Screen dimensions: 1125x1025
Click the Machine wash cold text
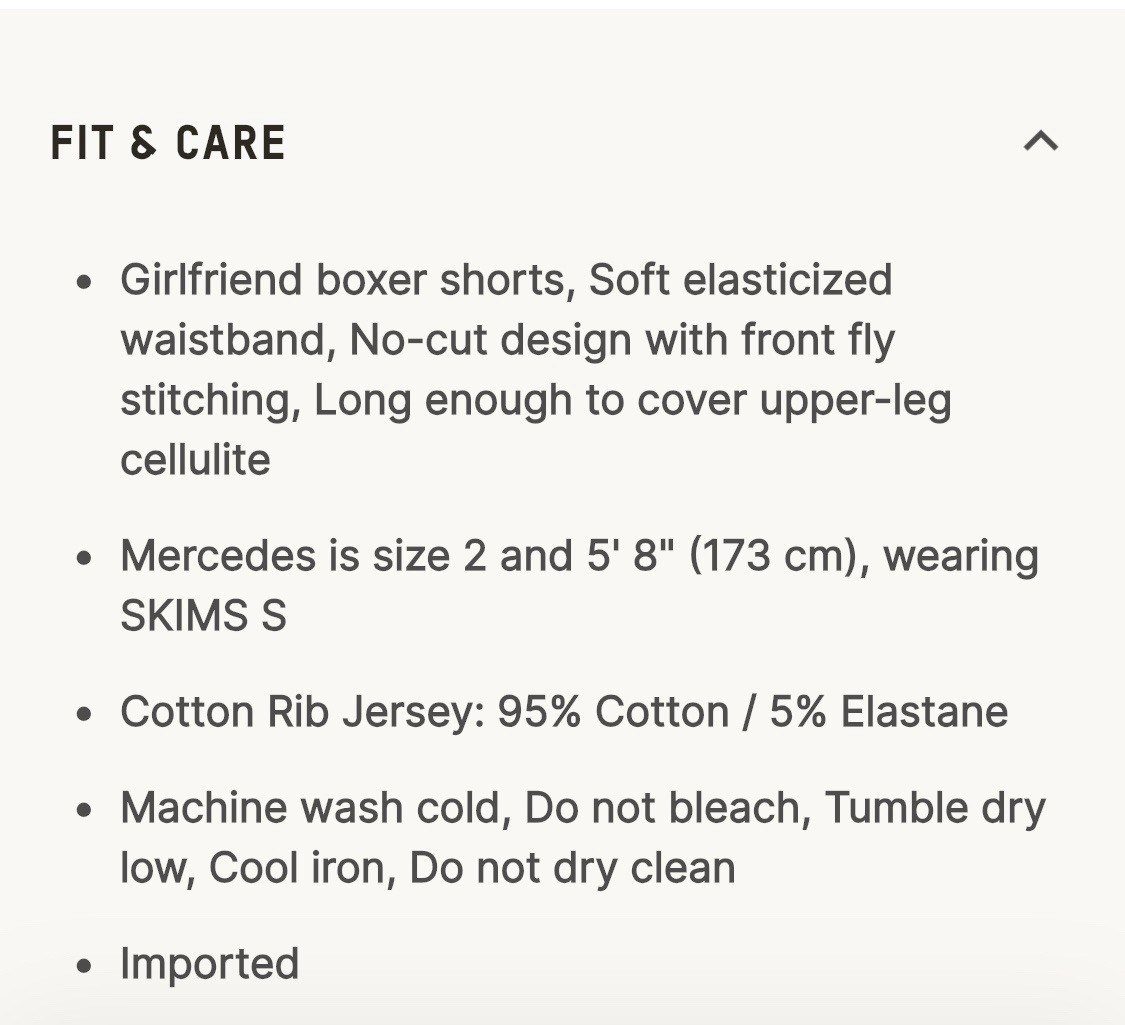point(310,808)
